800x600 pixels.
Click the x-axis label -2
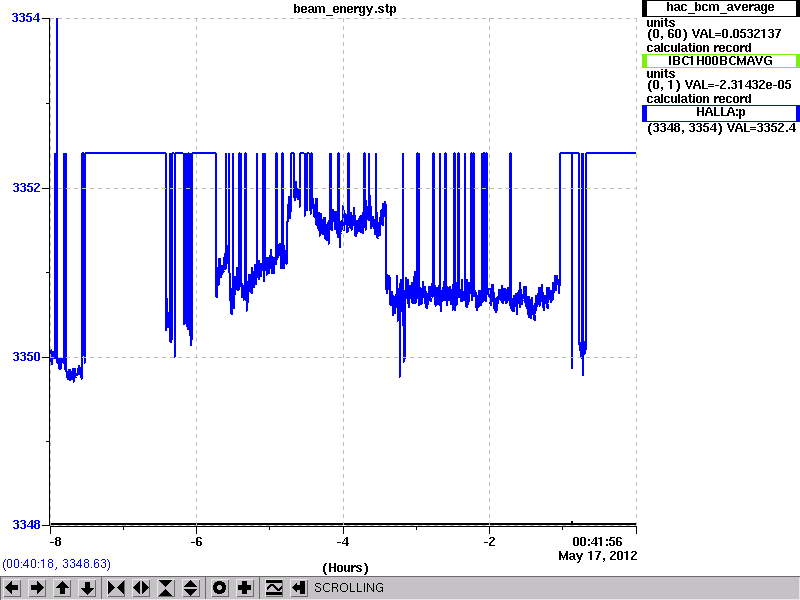click(489, 542)
